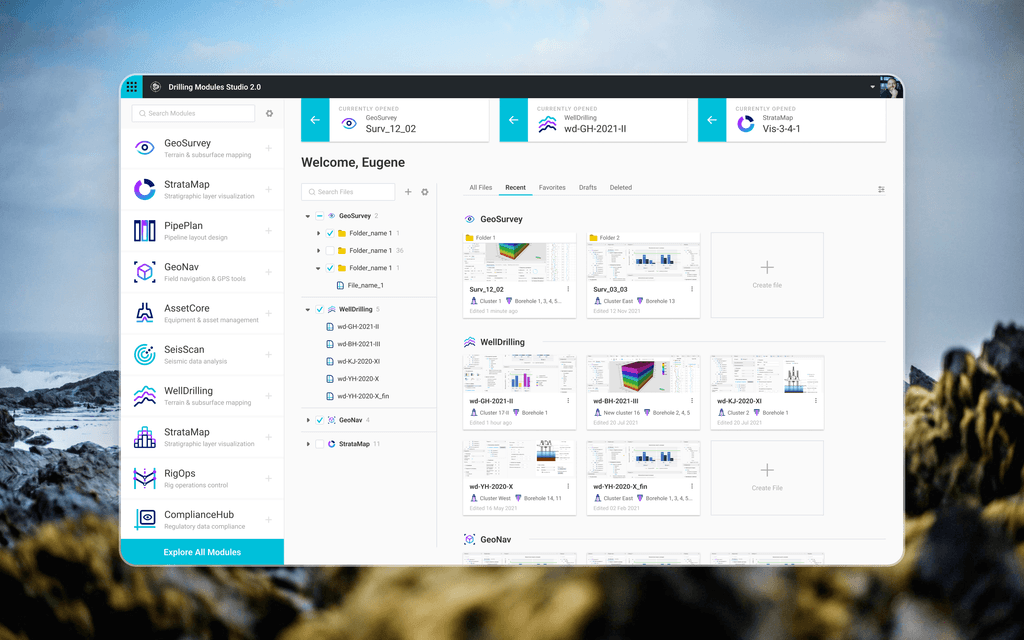Screen dimensions: 1024x640
Task: Add the GeoSurvey module with plus icon
Action: (x=268, y=148)
